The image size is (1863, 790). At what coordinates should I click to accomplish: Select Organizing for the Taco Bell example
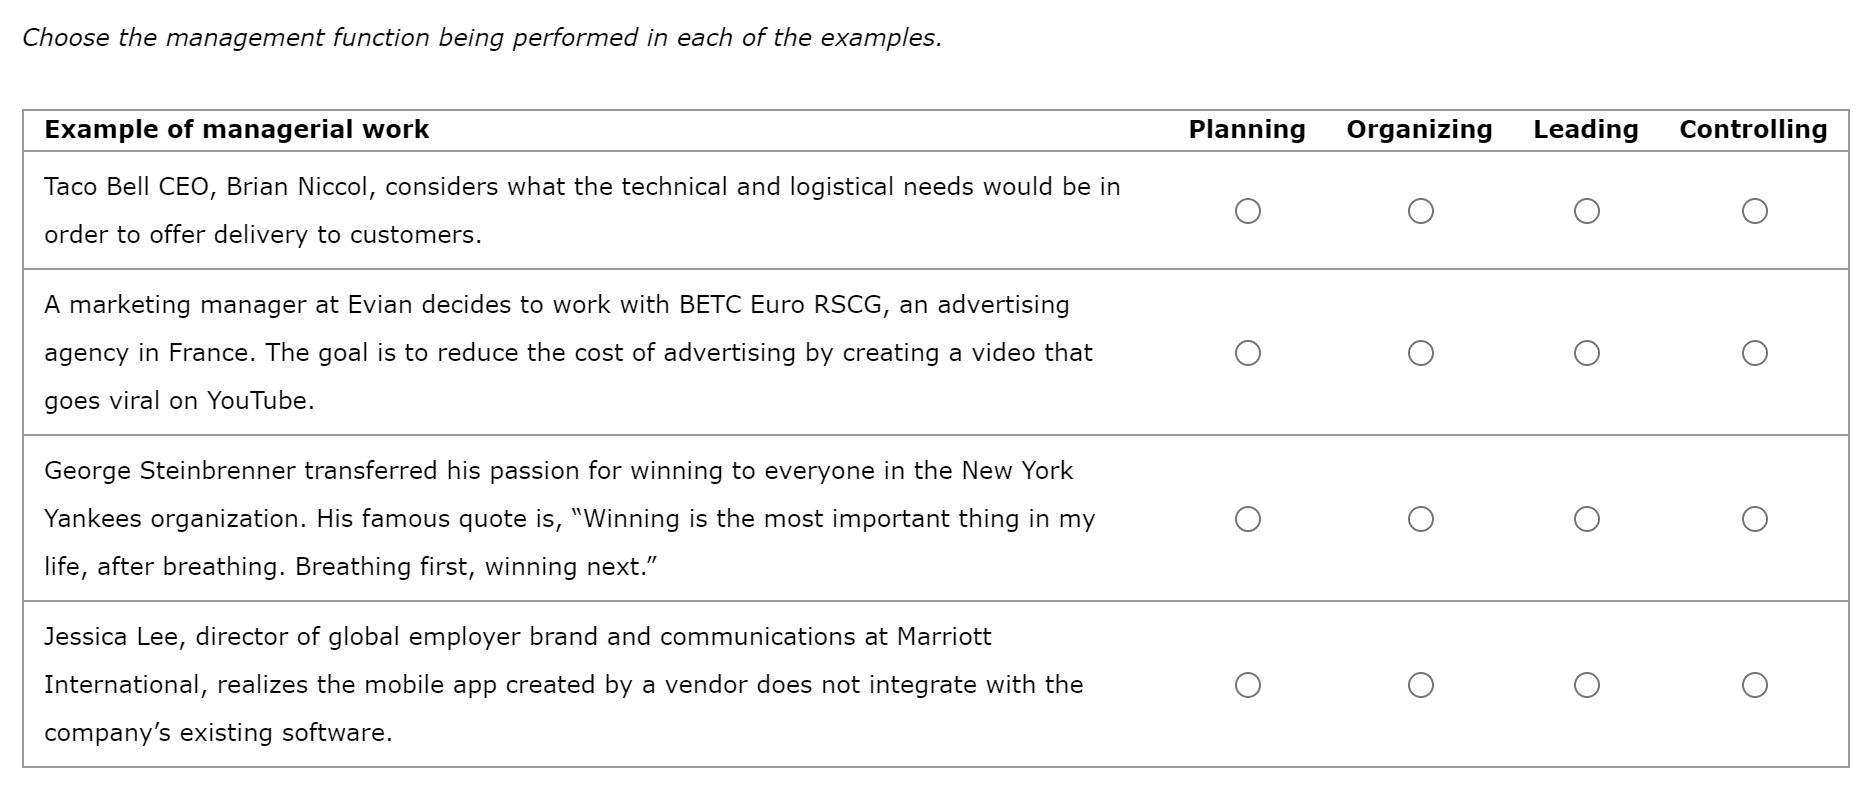click(x=1420, y=211)
